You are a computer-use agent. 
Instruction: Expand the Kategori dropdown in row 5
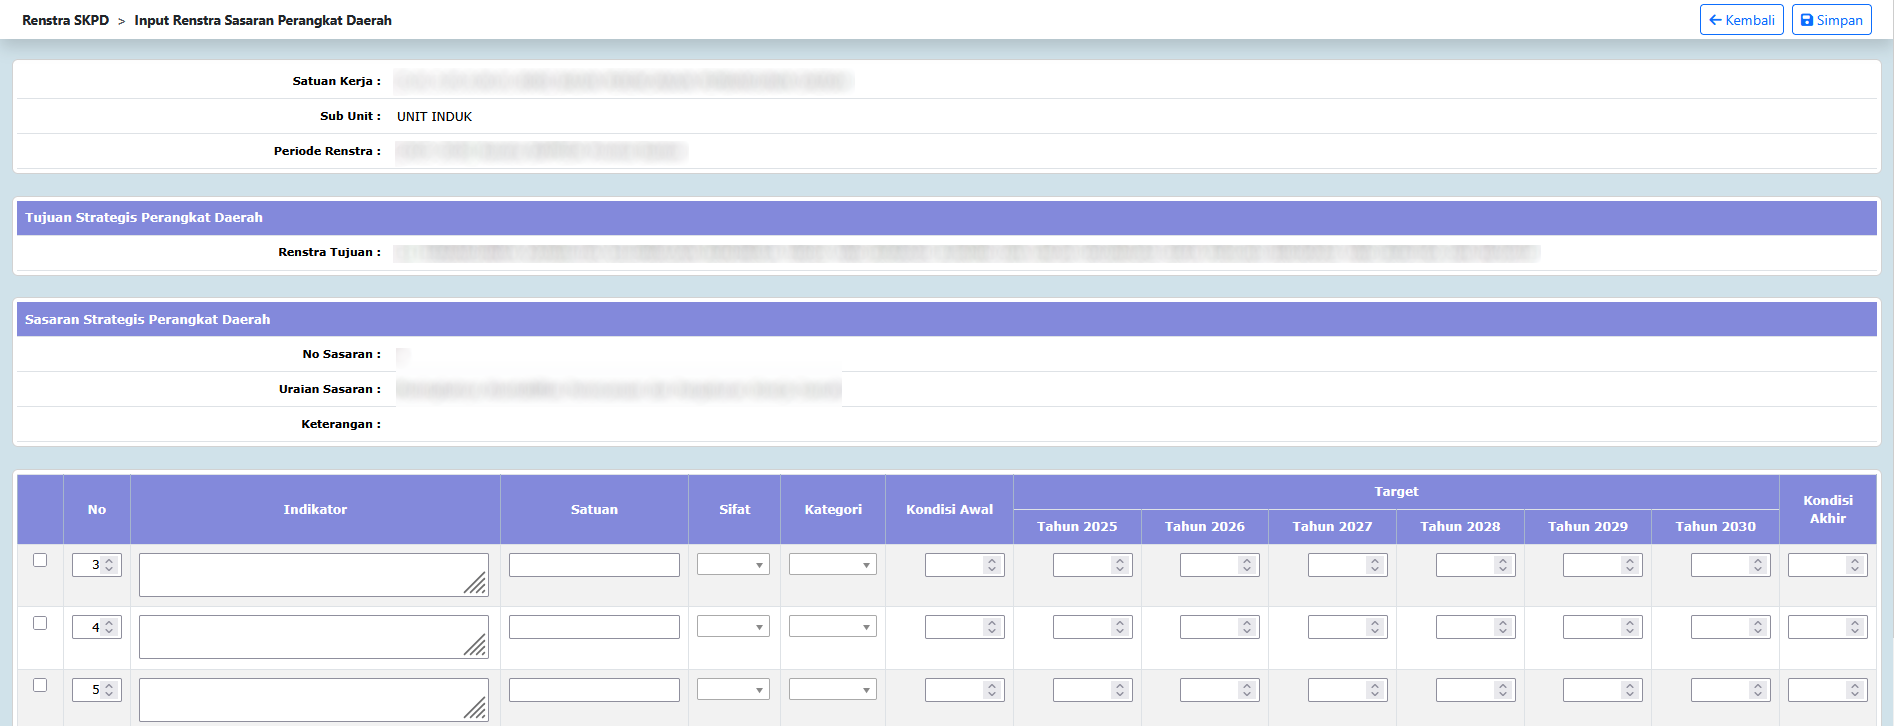click(832, 690)
